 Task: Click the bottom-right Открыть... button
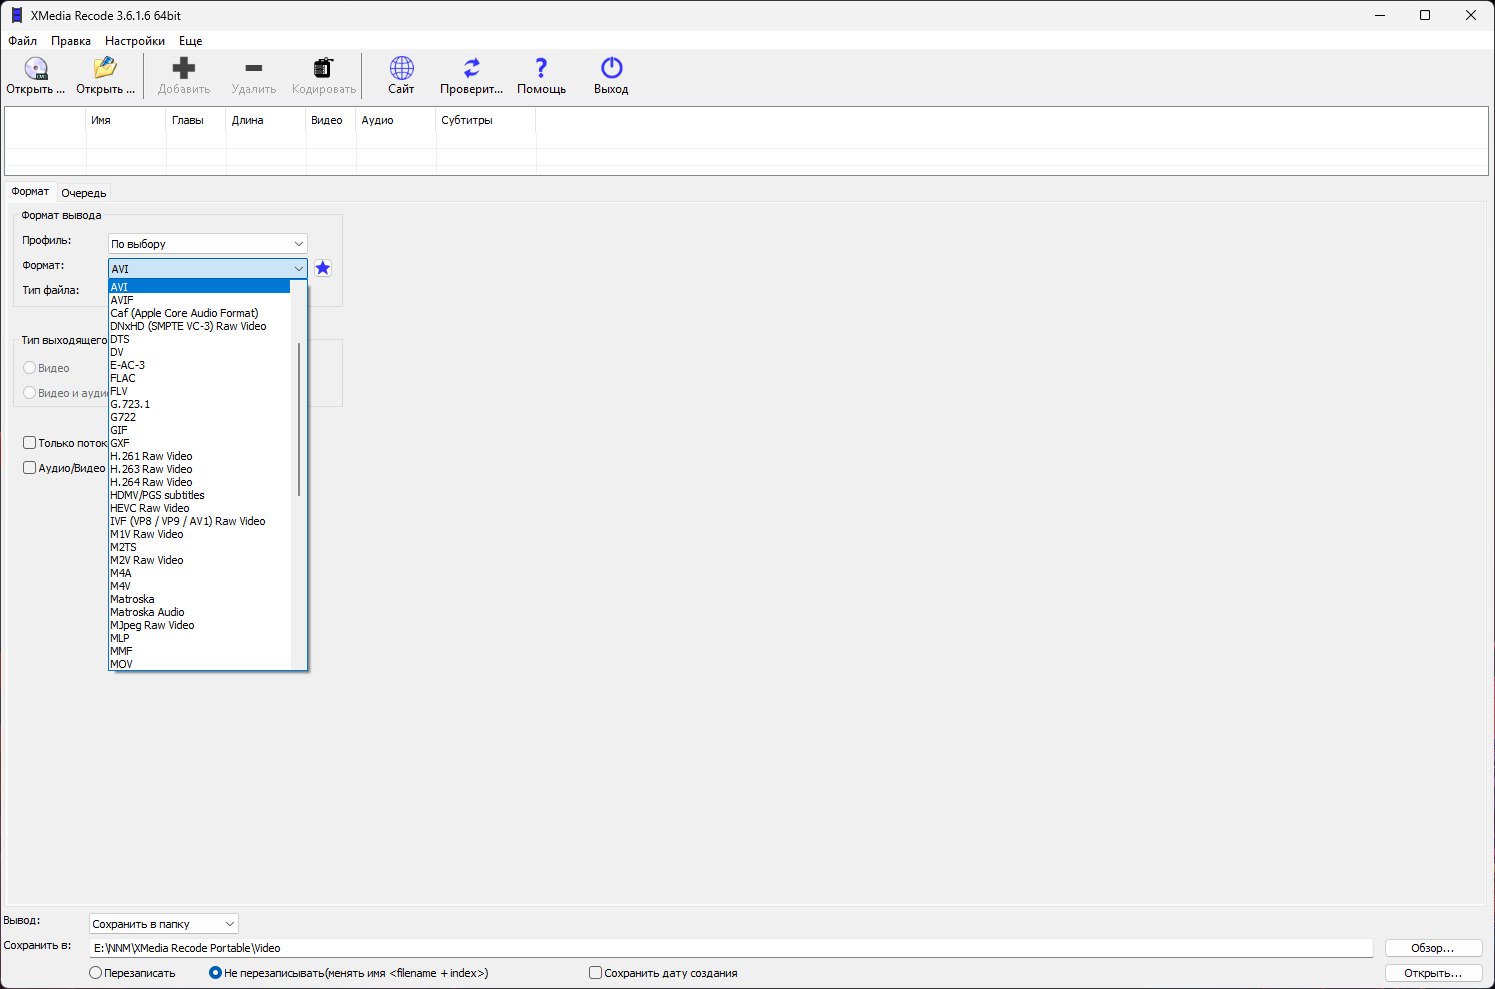coord(1433,973)
